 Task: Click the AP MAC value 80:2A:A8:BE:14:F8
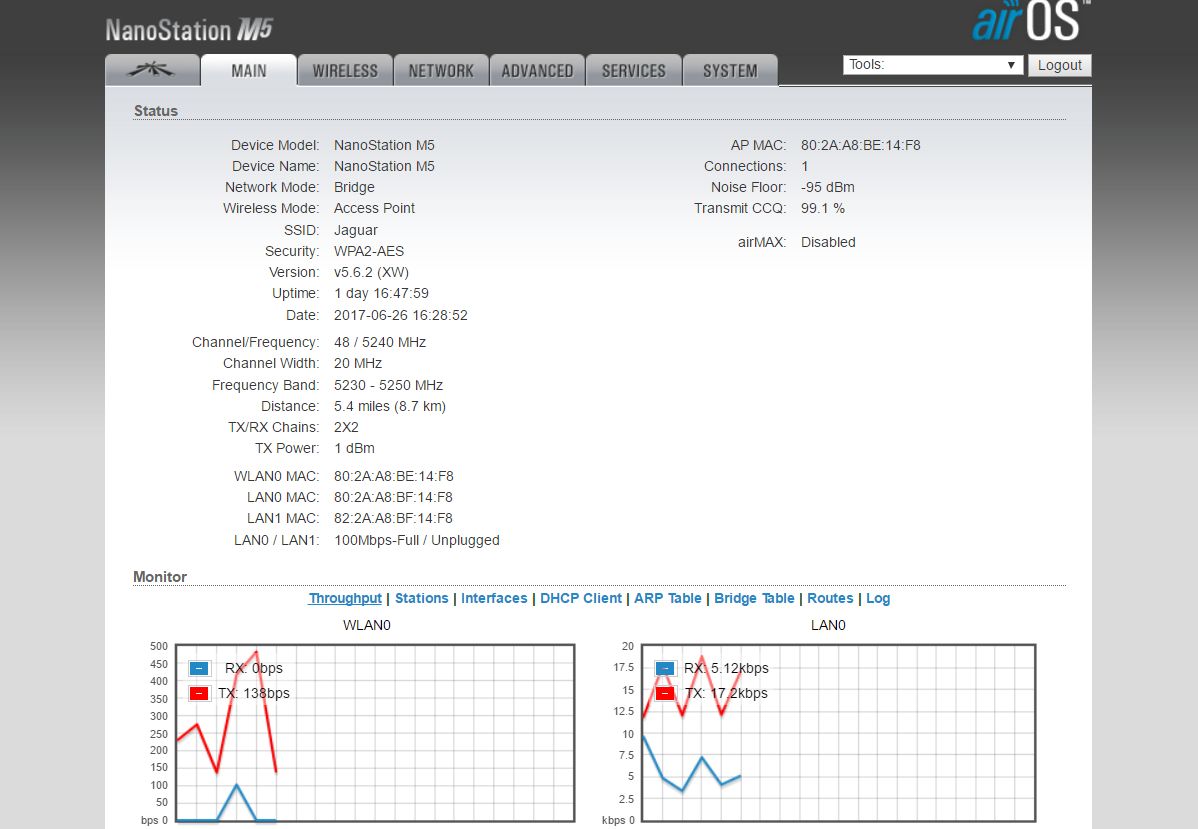[x=860, y=145]
